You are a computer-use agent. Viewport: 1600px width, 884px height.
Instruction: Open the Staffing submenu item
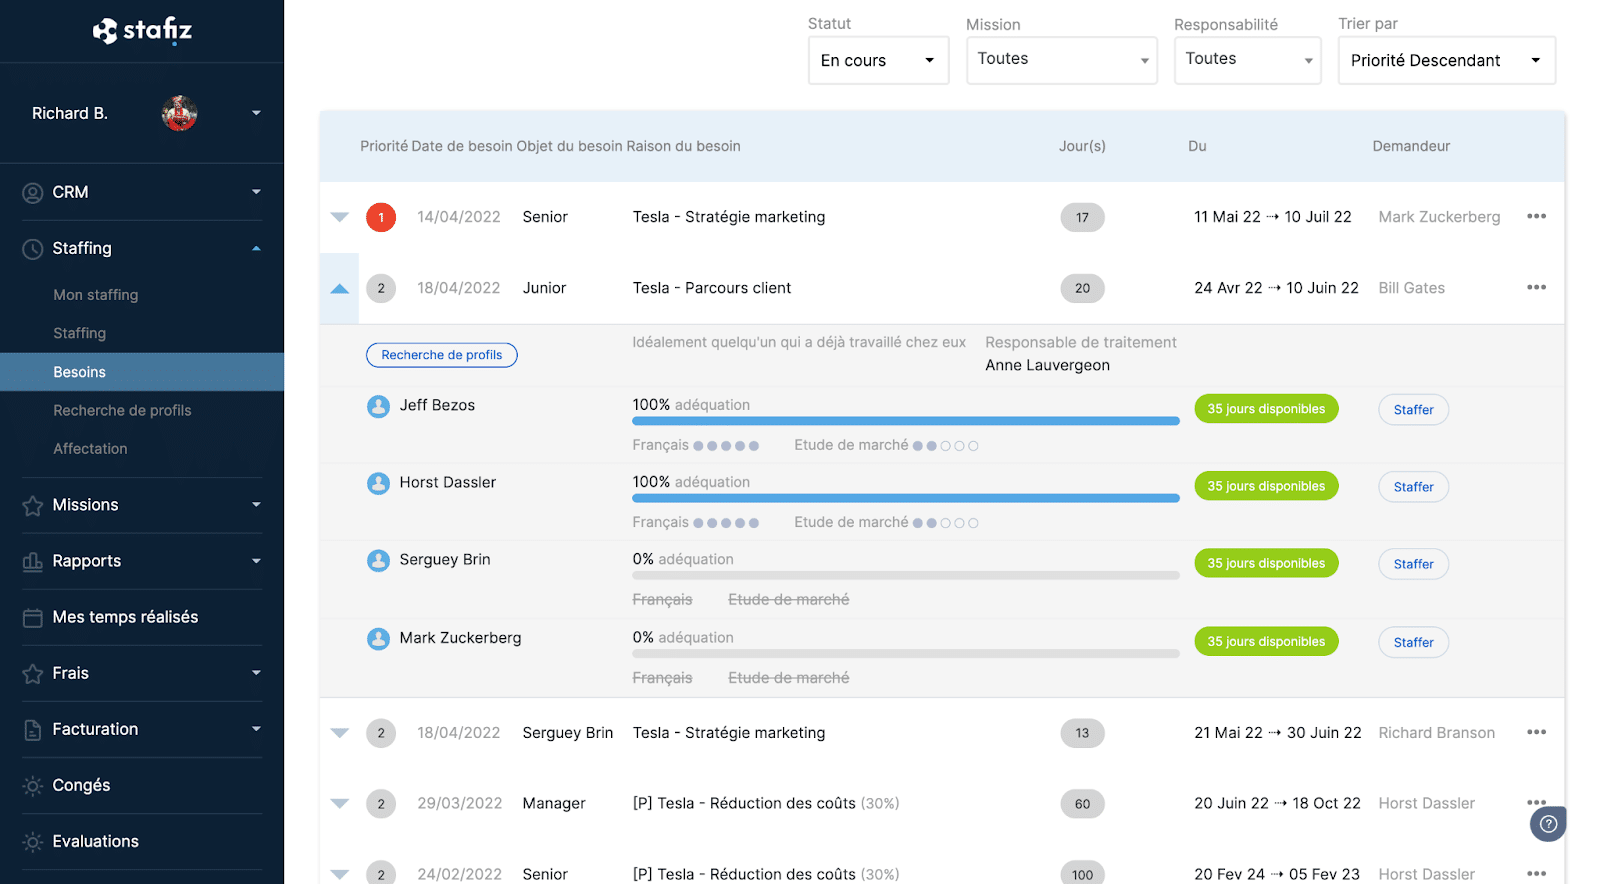click(79, 333)
